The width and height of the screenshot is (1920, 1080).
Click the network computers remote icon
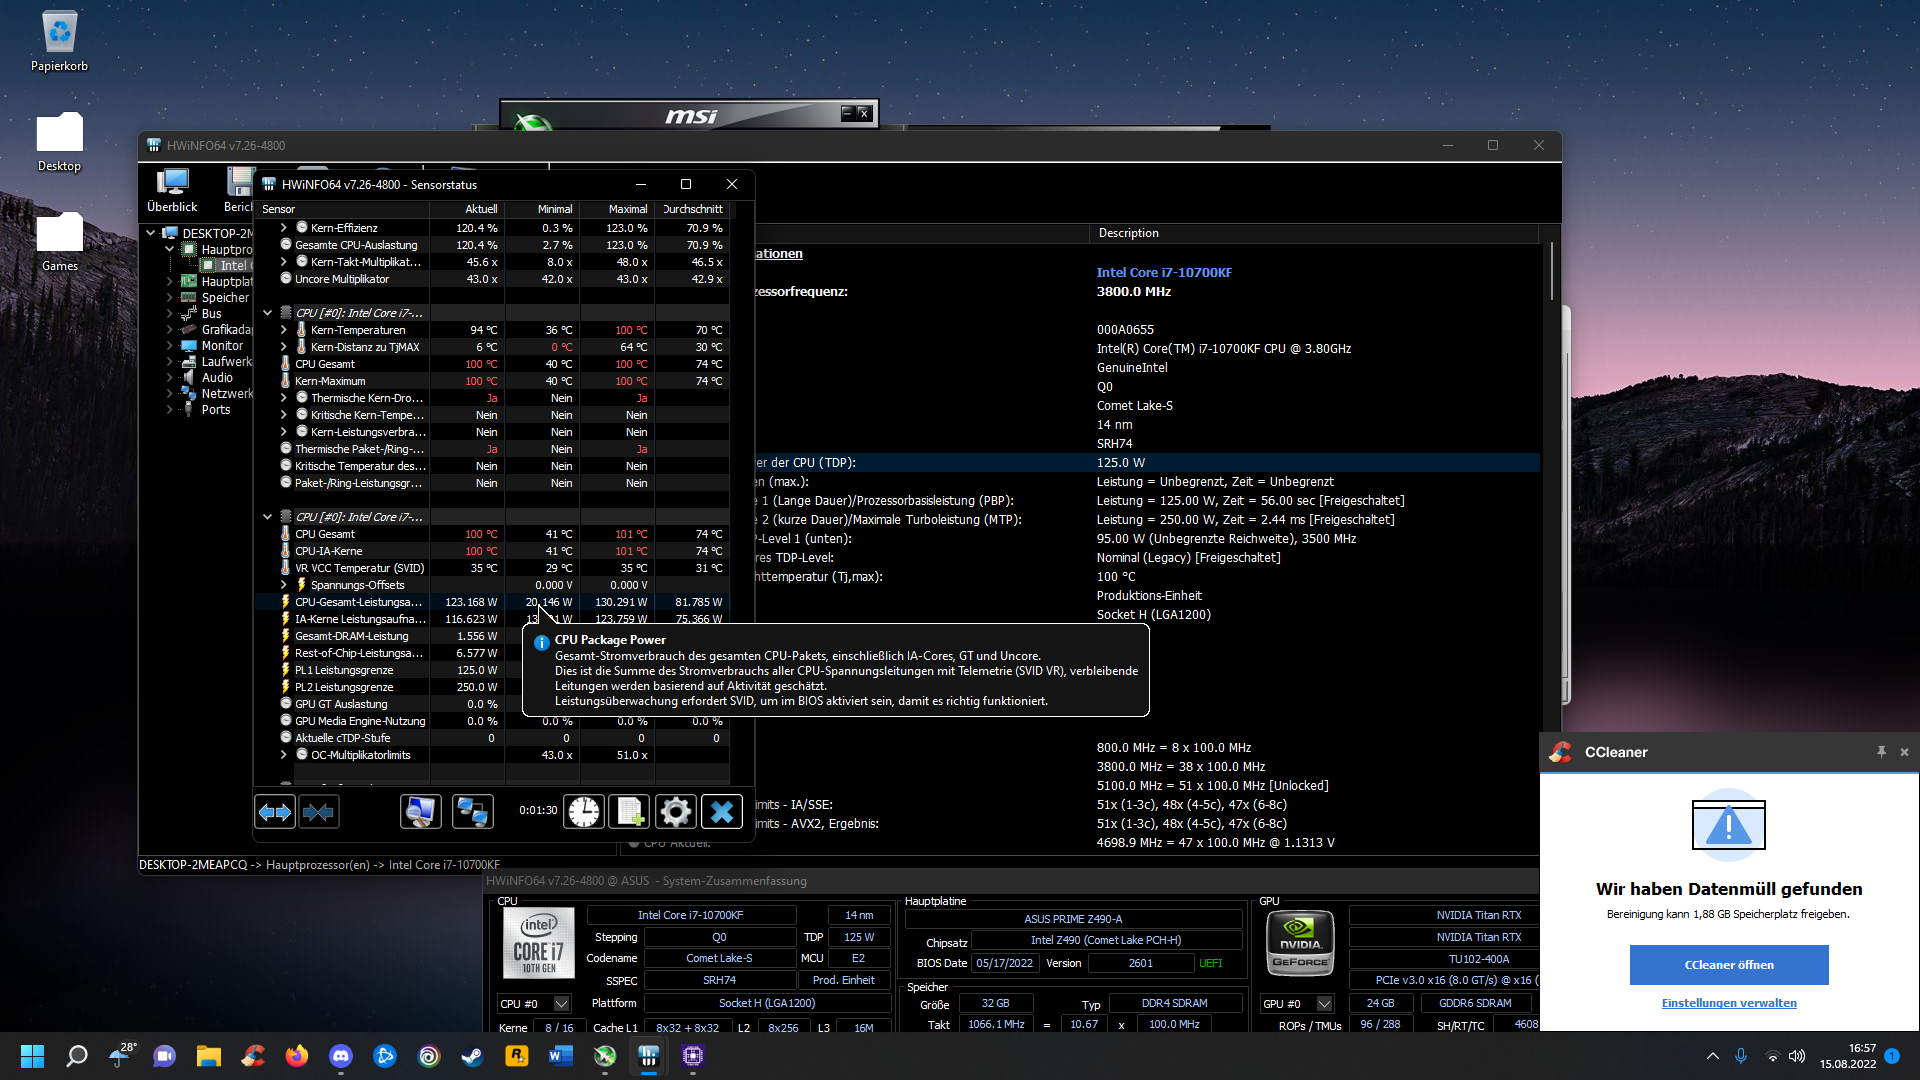click(x=472, y=812)
